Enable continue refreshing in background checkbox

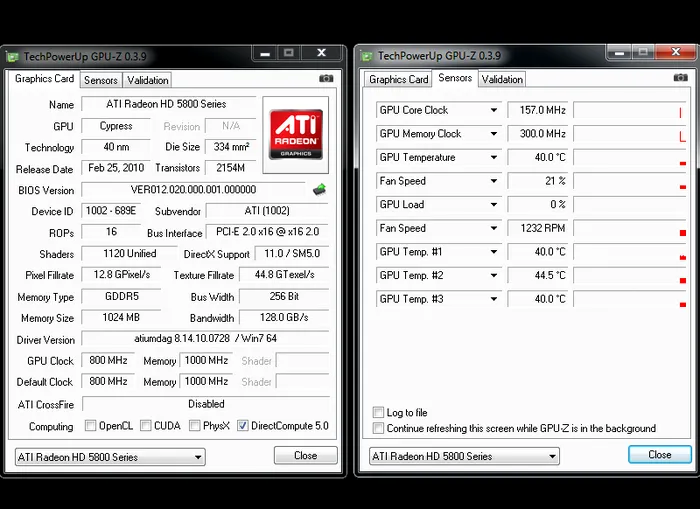378,428
